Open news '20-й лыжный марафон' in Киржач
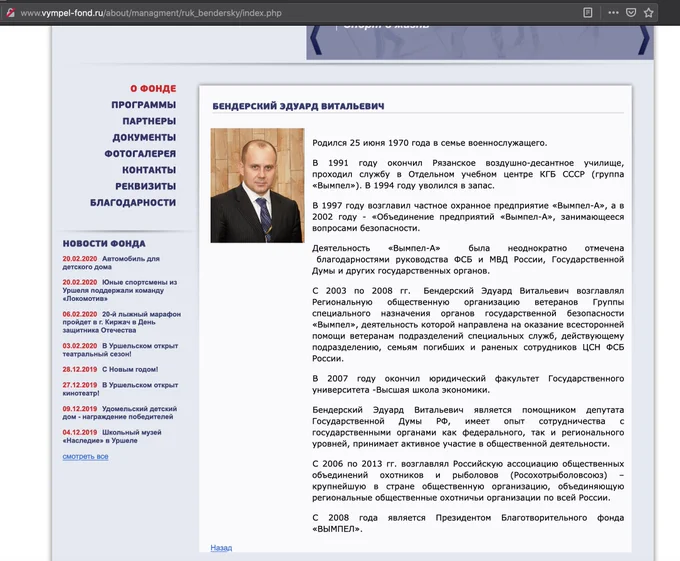 [x=122, y=322]
